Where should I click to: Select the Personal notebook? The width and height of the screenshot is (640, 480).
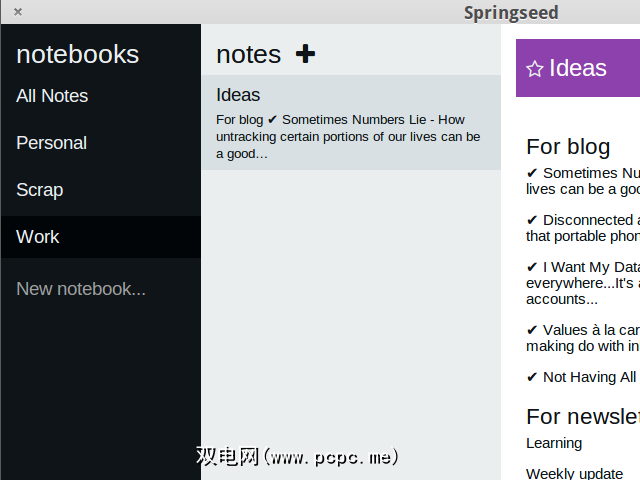pyautogui.click(x=51, y=143)
